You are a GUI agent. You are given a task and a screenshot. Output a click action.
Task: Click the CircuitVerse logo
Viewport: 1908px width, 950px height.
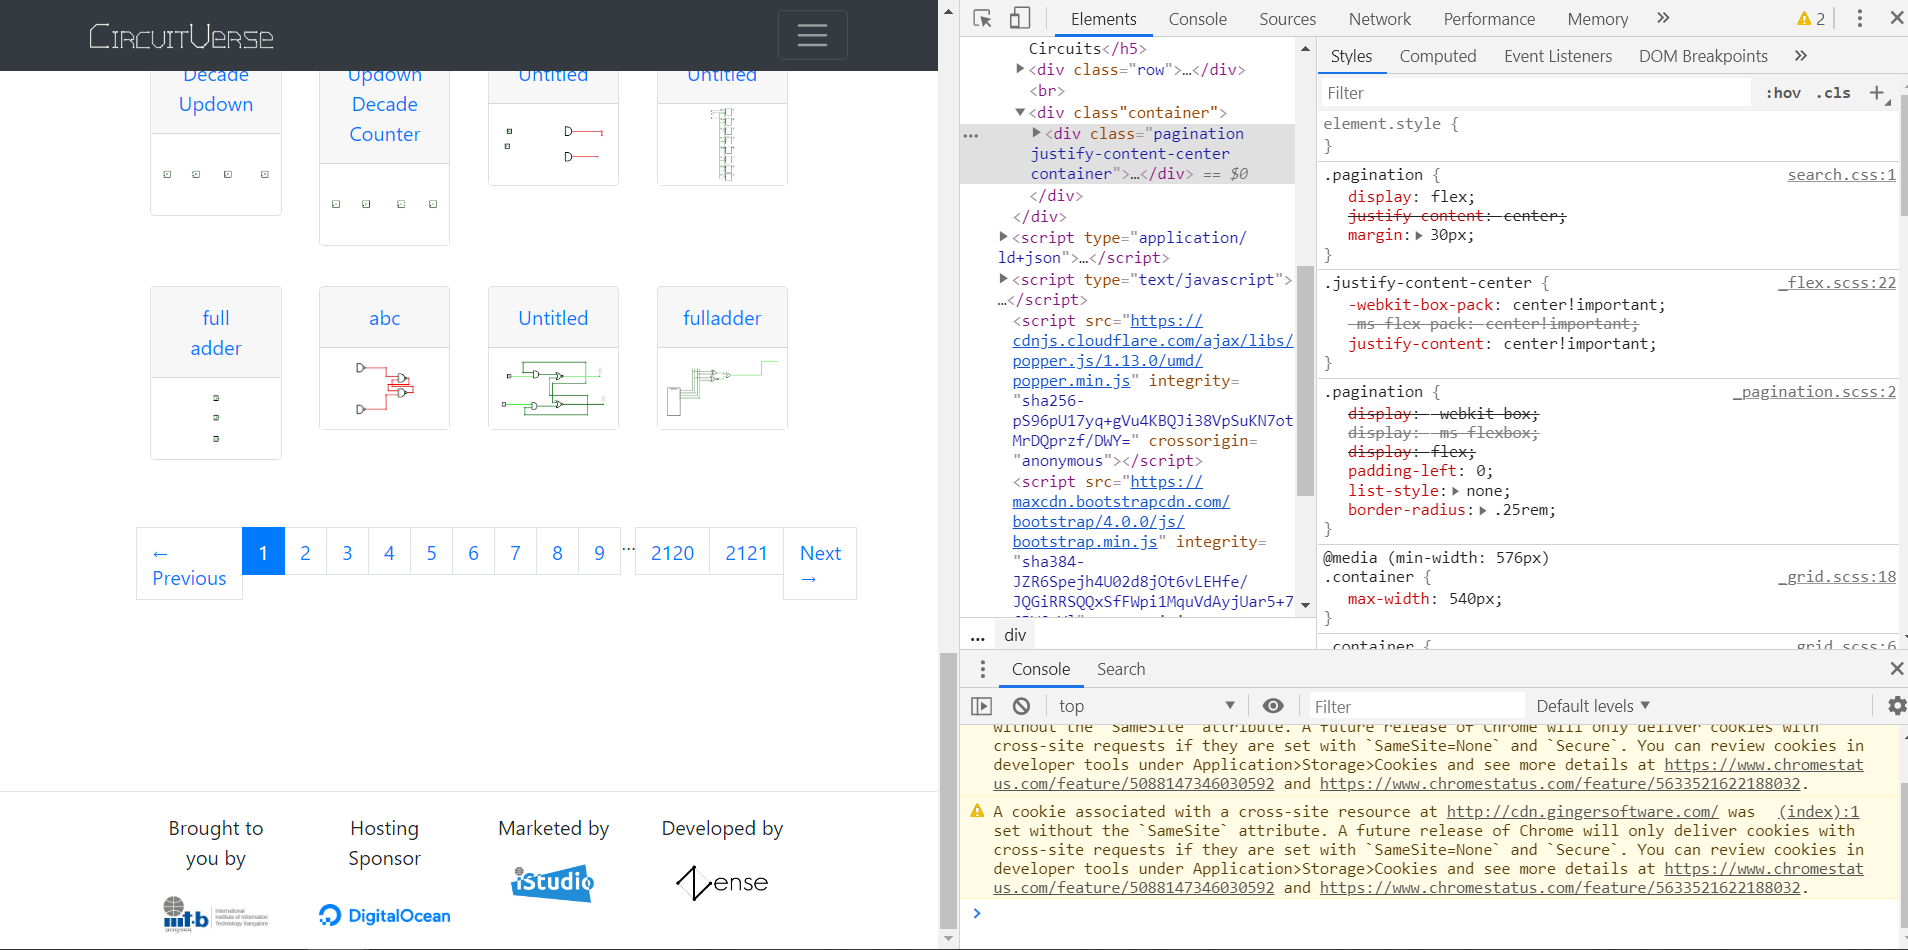pyautogui.click(x=181, y=36)
